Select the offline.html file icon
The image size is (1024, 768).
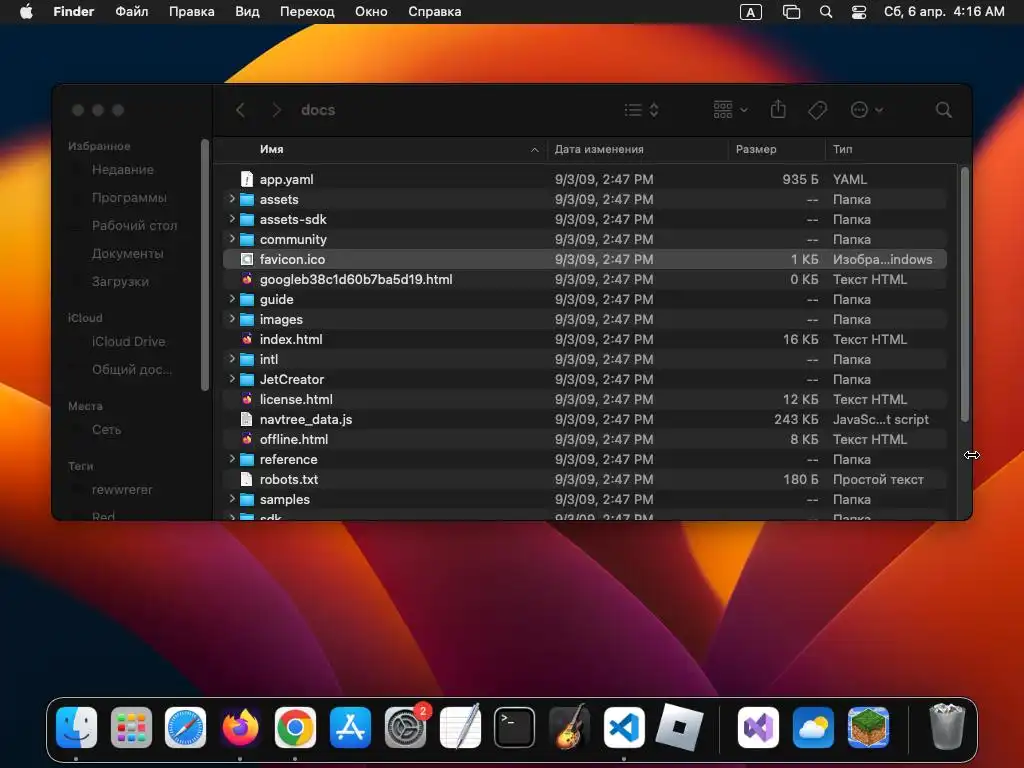click(247, 439)
